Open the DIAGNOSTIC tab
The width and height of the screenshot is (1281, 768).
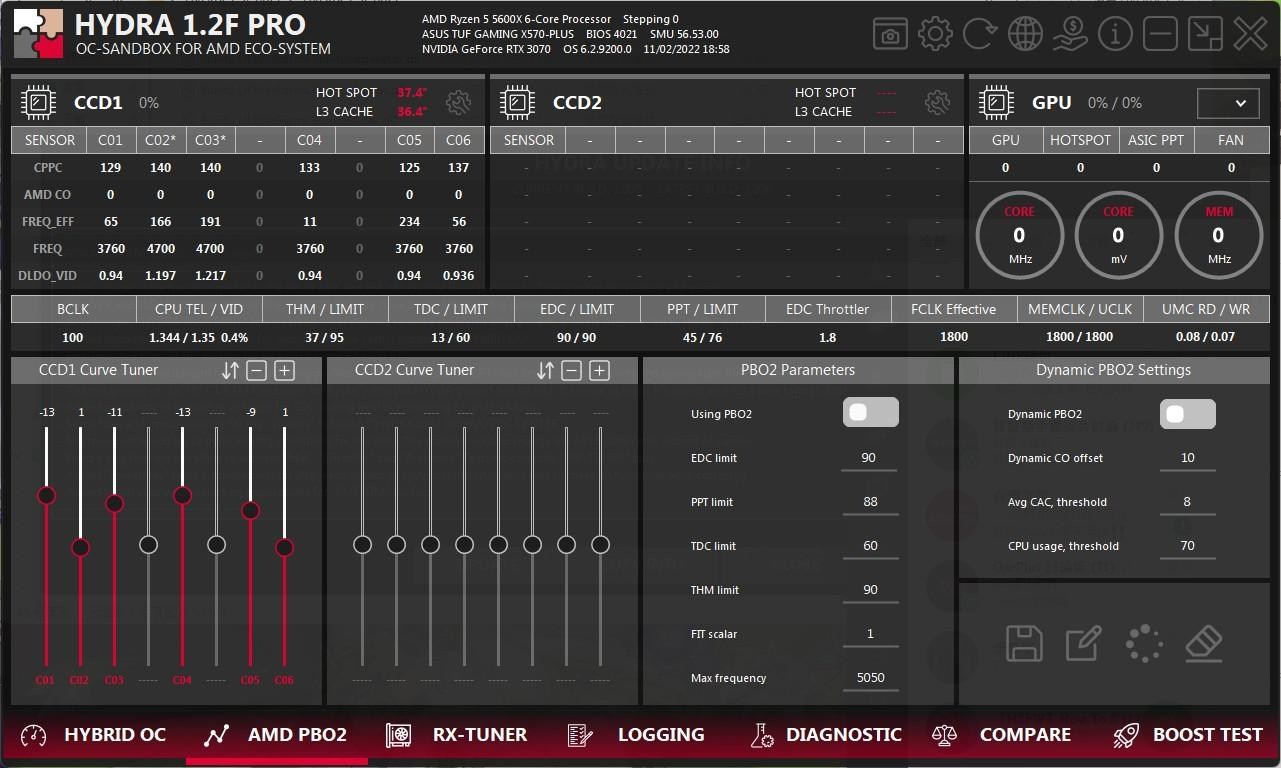(826, 735)
